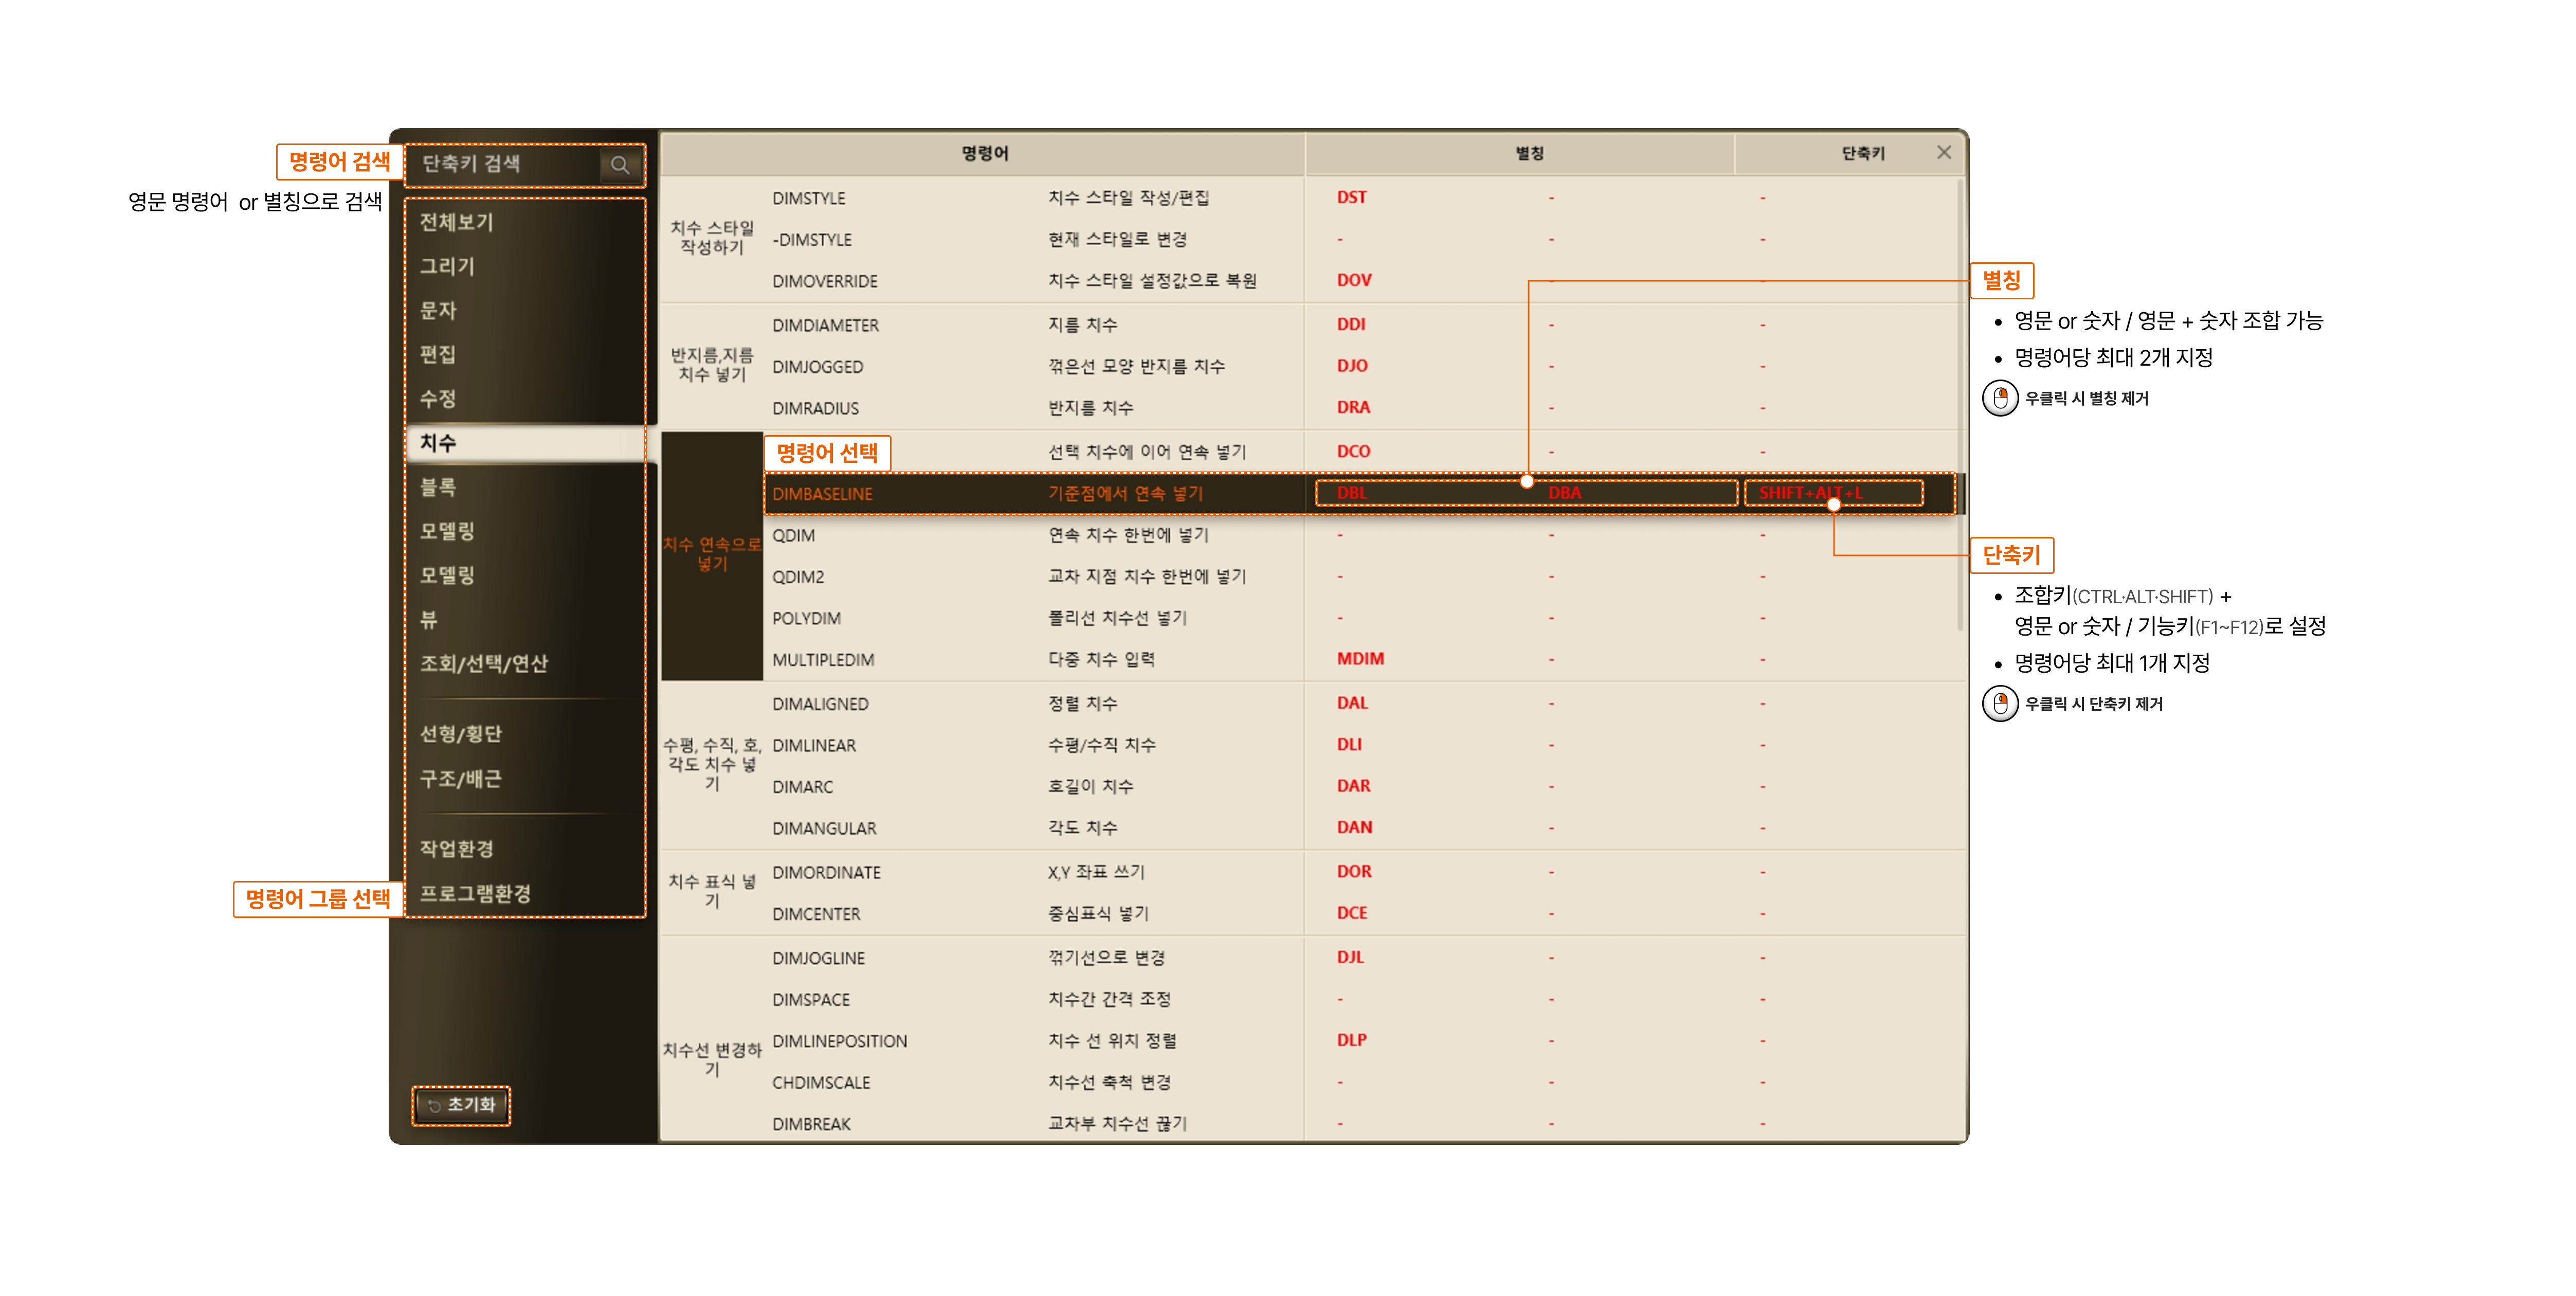Viewport: 2576px width, 1296px height.
Task: Click the magnifier search icon
Action: click(620, 165)
